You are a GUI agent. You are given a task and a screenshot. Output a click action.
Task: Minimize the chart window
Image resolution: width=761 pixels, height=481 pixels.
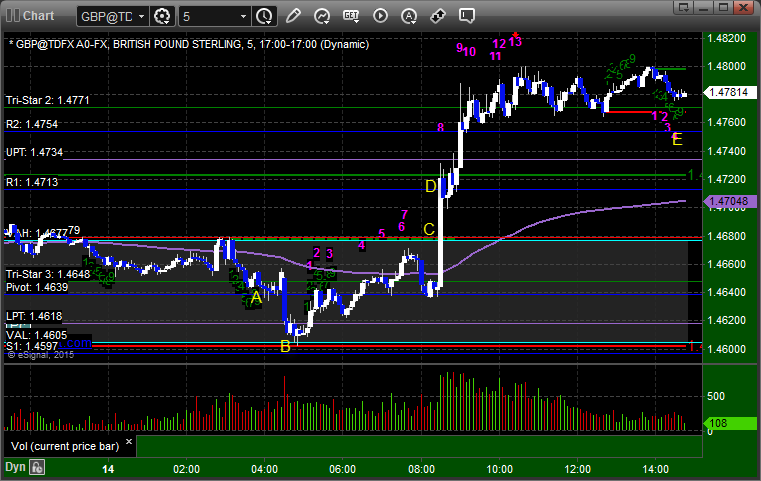pyautogui.click(x=704, y=7)
